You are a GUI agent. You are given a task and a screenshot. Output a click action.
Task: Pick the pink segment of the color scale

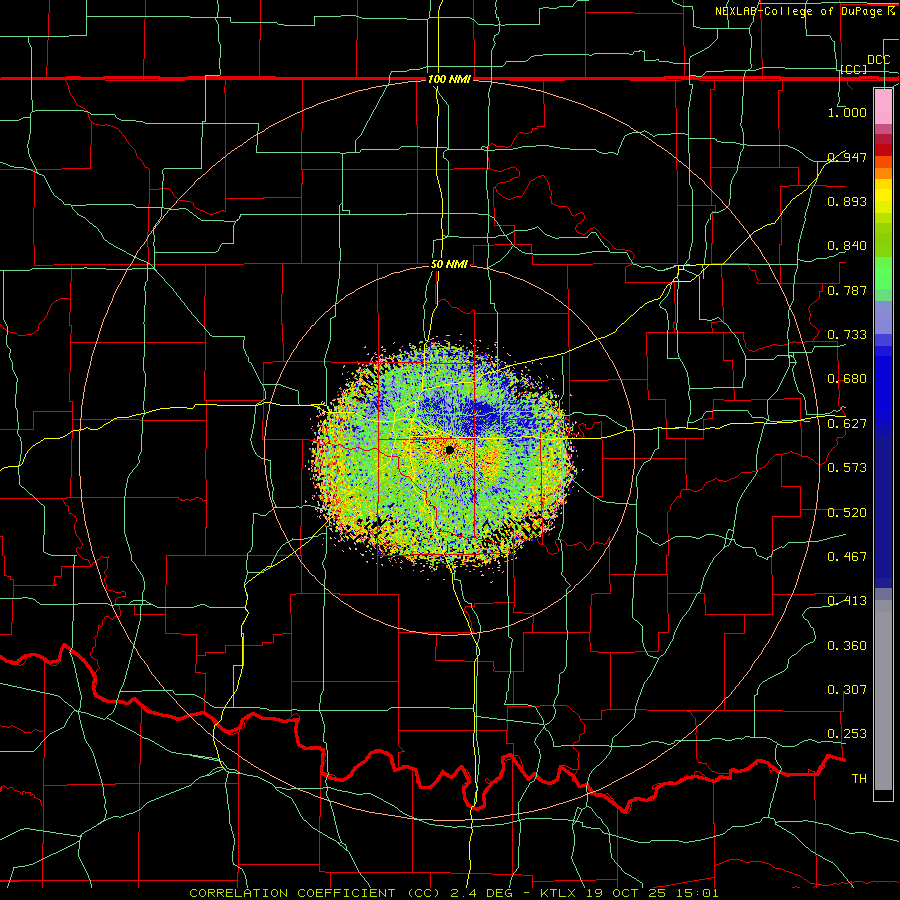click(x=883, y=107)
